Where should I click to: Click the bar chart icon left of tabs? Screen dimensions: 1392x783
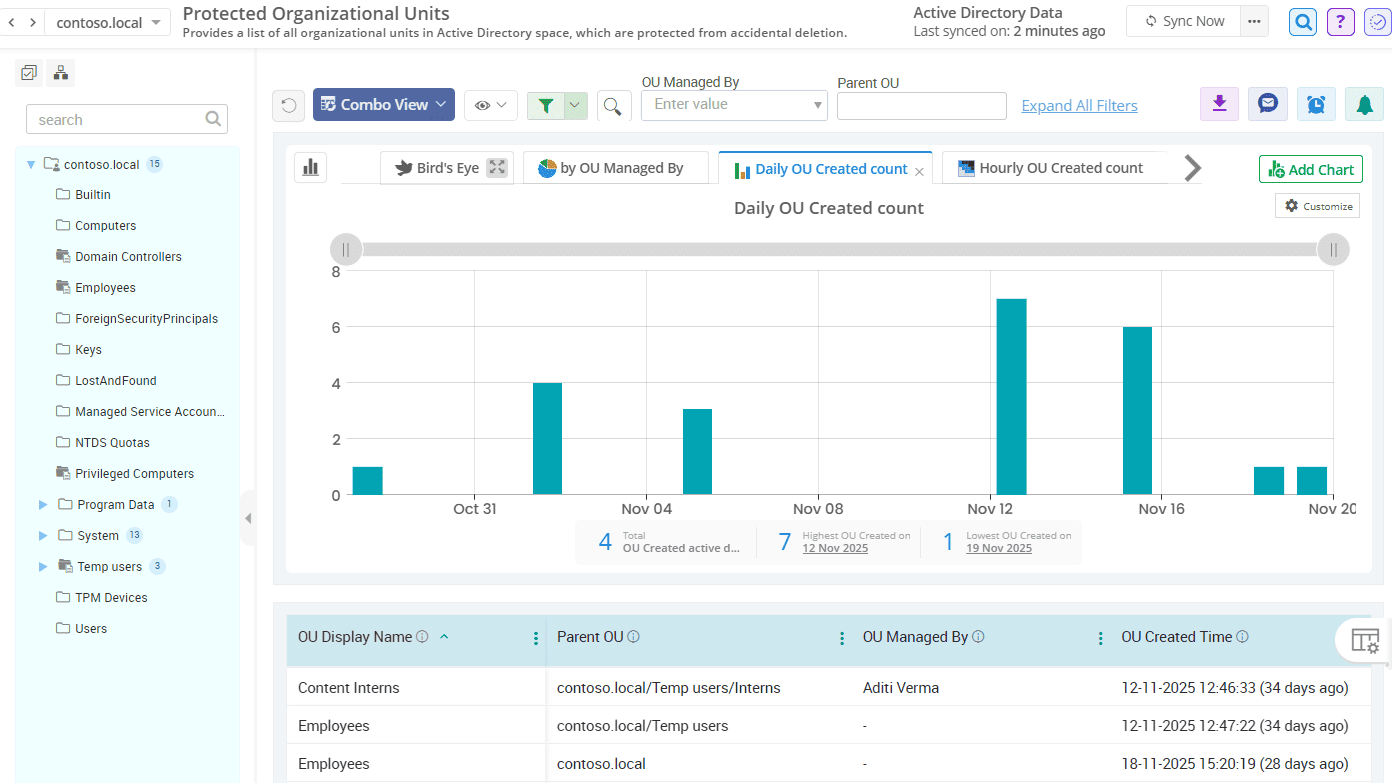click(310, 168)
